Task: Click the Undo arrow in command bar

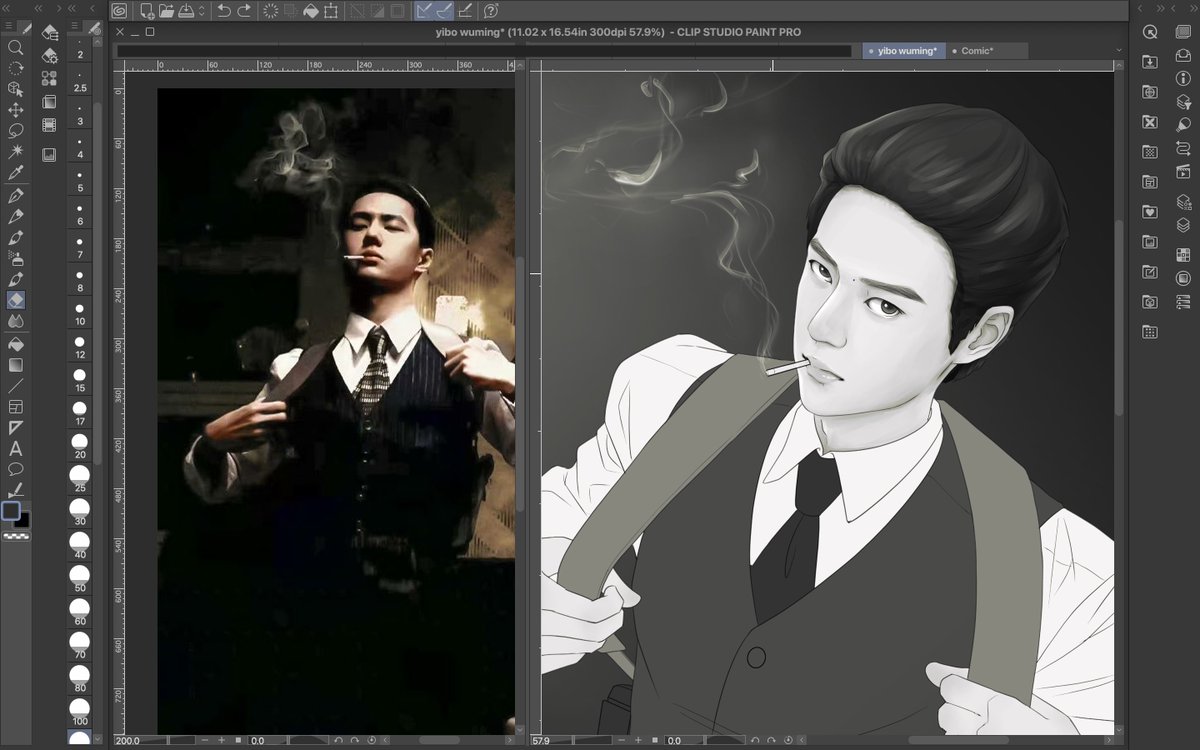Action: 224,11
